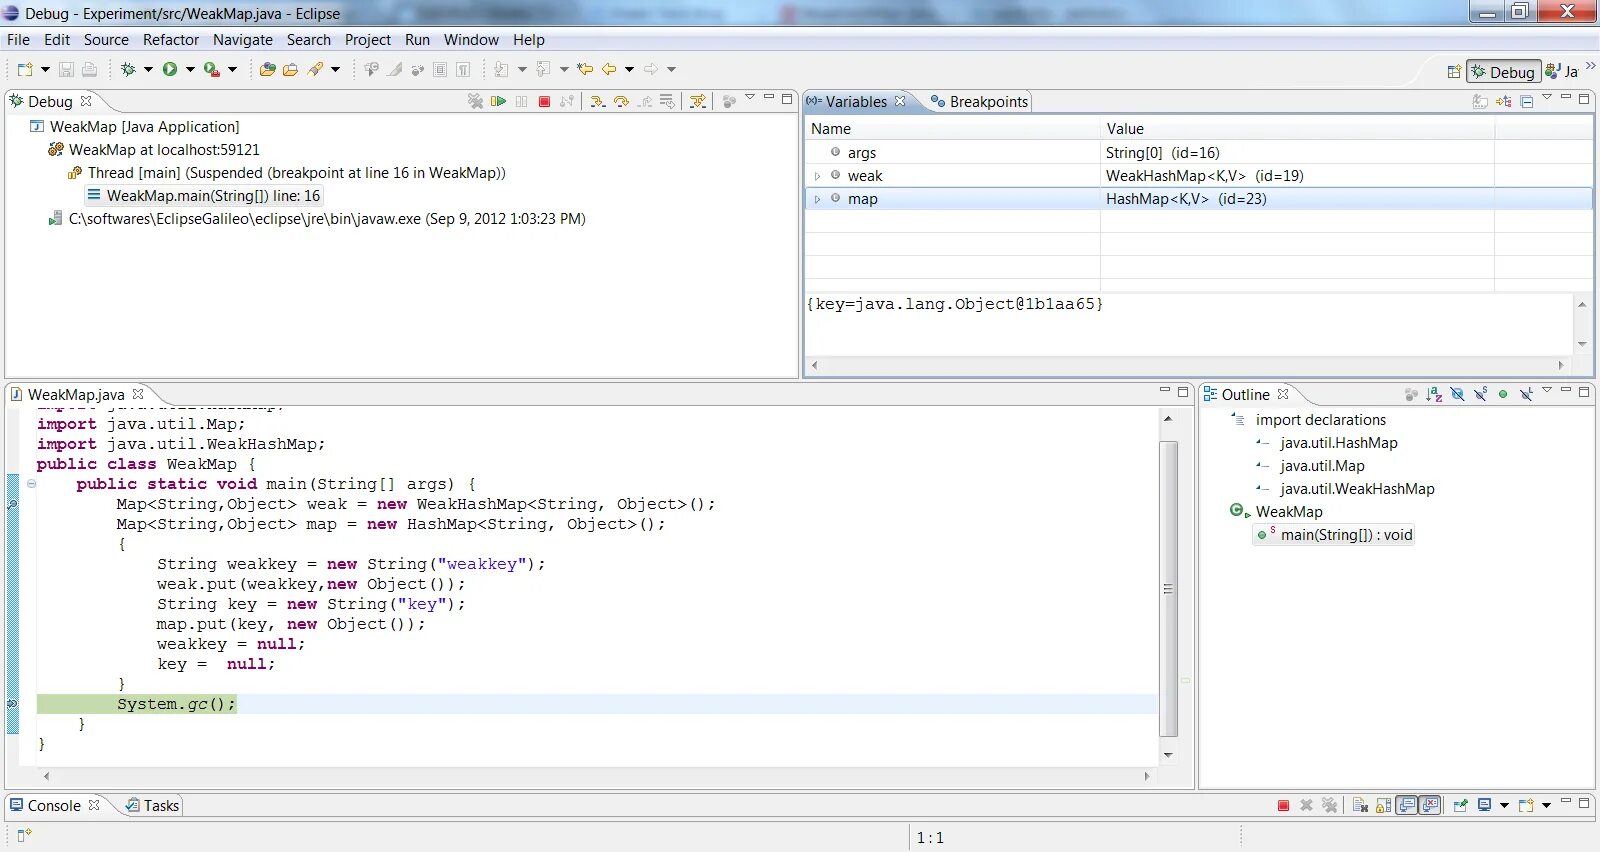Click Pin Console icon
Viewport: 1600px width, 852px height.
[1461, 805]
